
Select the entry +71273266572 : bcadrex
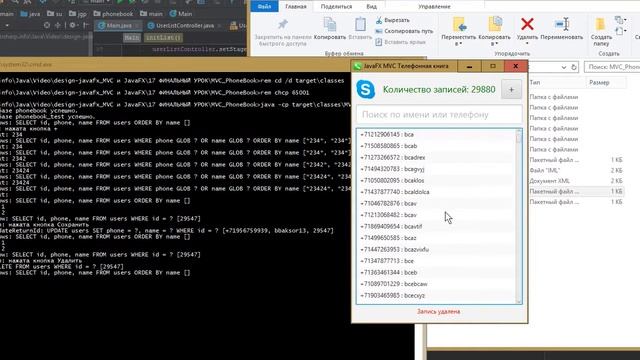(x=436, y=157)
